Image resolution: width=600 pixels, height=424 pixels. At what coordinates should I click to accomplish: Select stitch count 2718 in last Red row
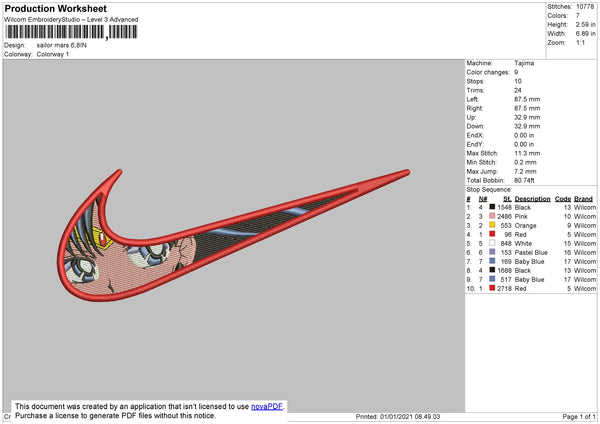pyautogui.click(x=504, y=289)
